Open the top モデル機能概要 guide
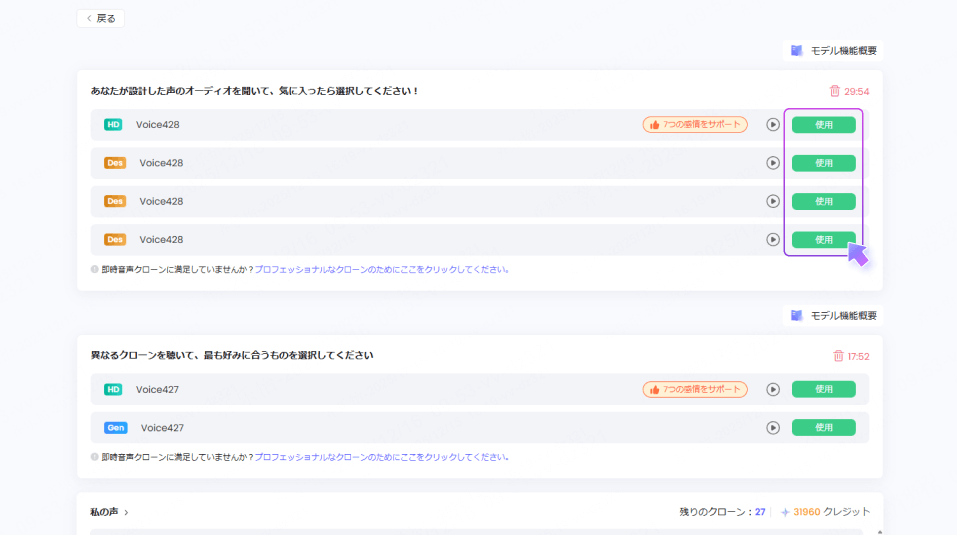 coord(832,51)
